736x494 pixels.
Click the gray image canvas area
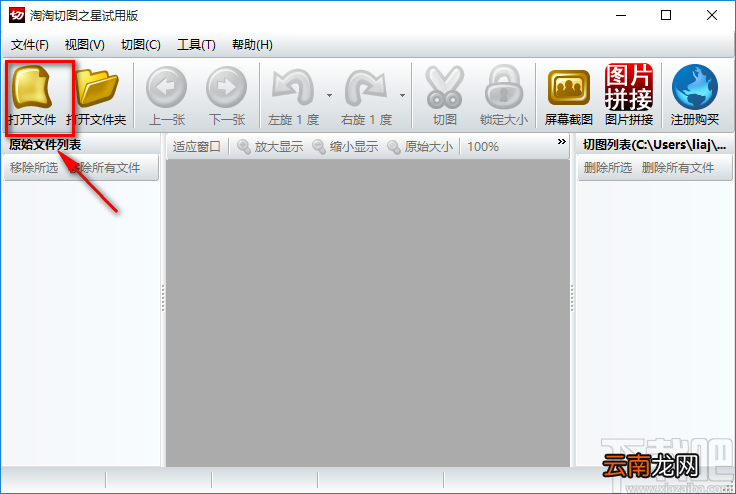tap(368, 313)
